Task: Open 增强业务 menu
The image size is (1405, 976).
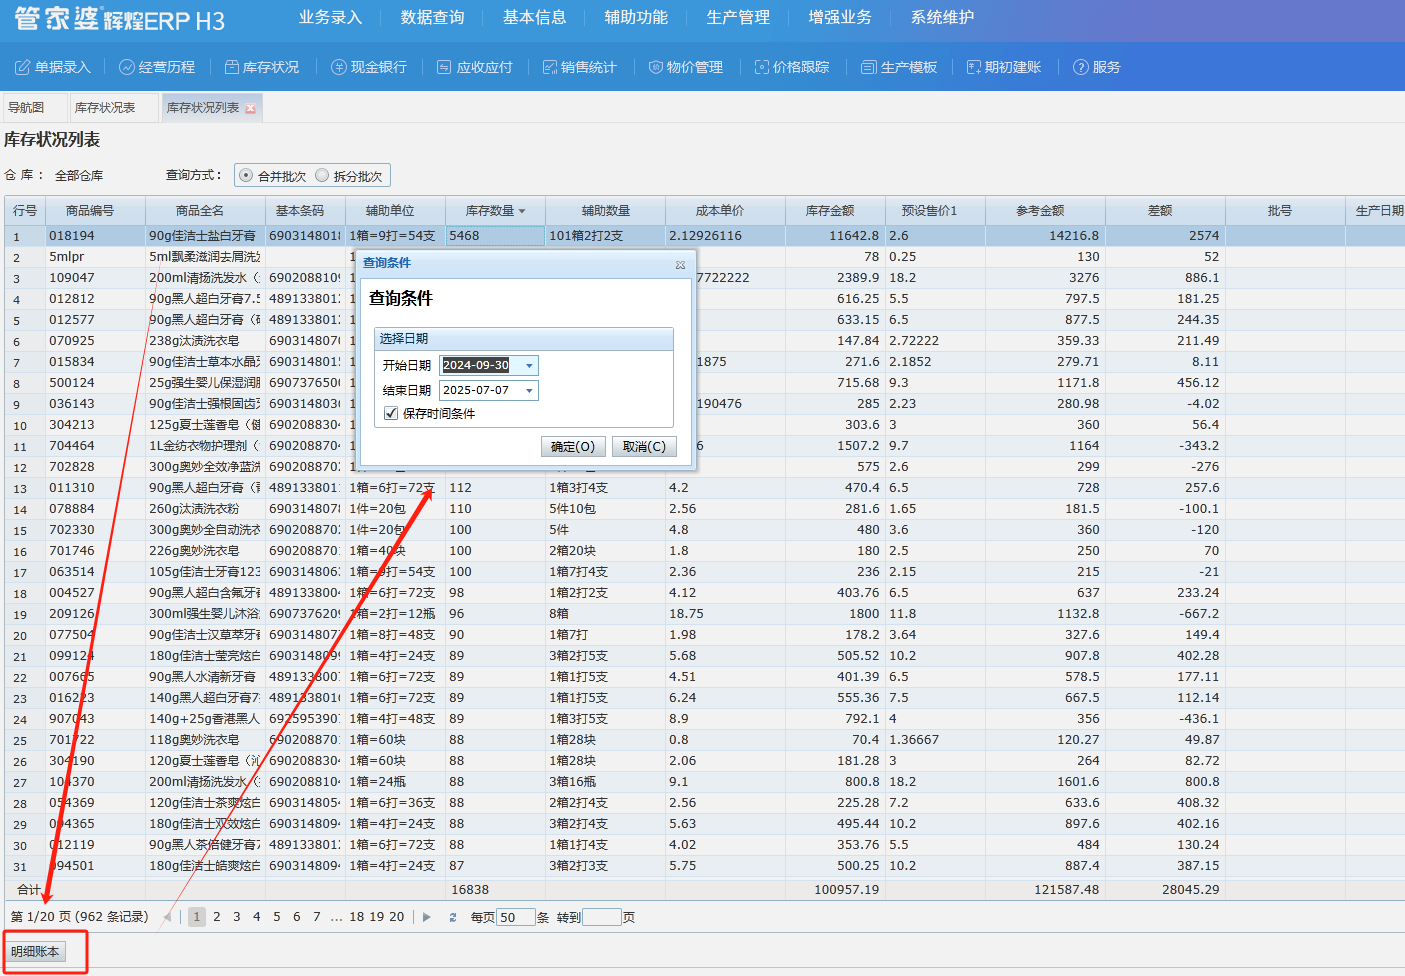Action: [x=840, y=17]
